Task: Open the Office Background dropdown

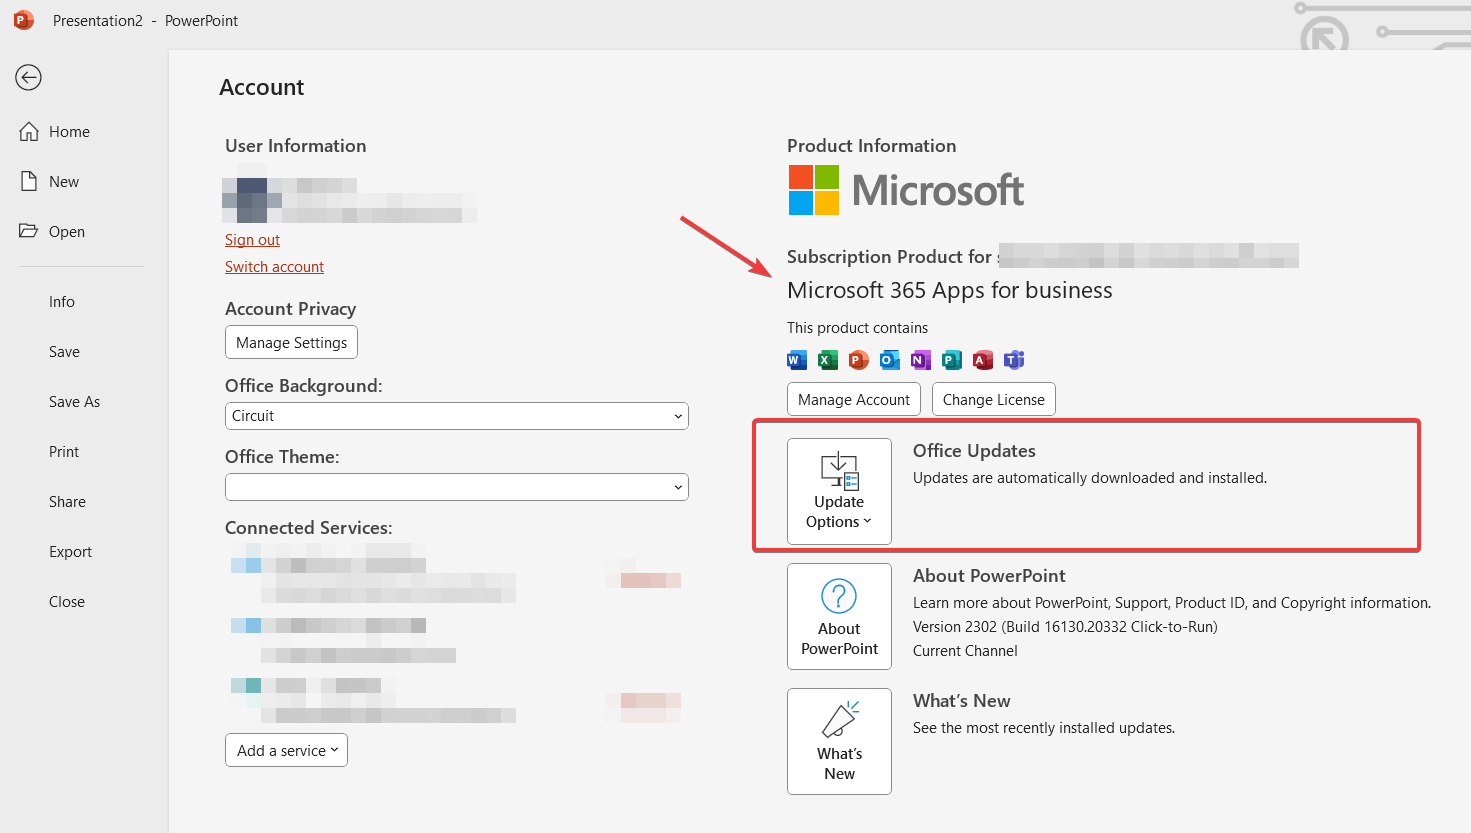Action: click(456, 416)
